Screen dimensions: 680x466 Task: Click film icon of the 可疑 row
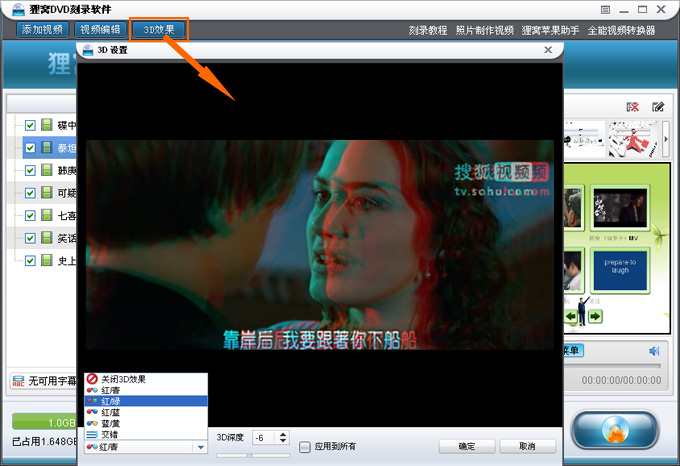point(47,192)
